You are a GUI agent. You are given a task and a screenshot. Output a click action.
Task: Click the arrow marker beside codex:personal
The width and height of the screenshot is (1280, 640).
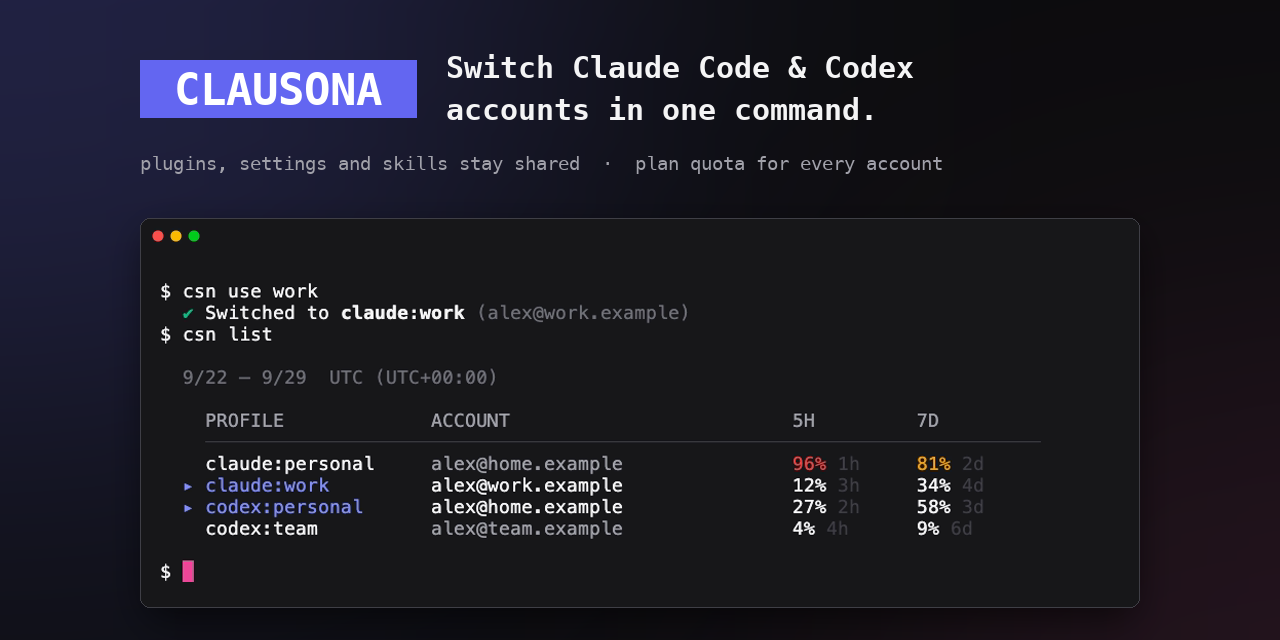(188, 508)
